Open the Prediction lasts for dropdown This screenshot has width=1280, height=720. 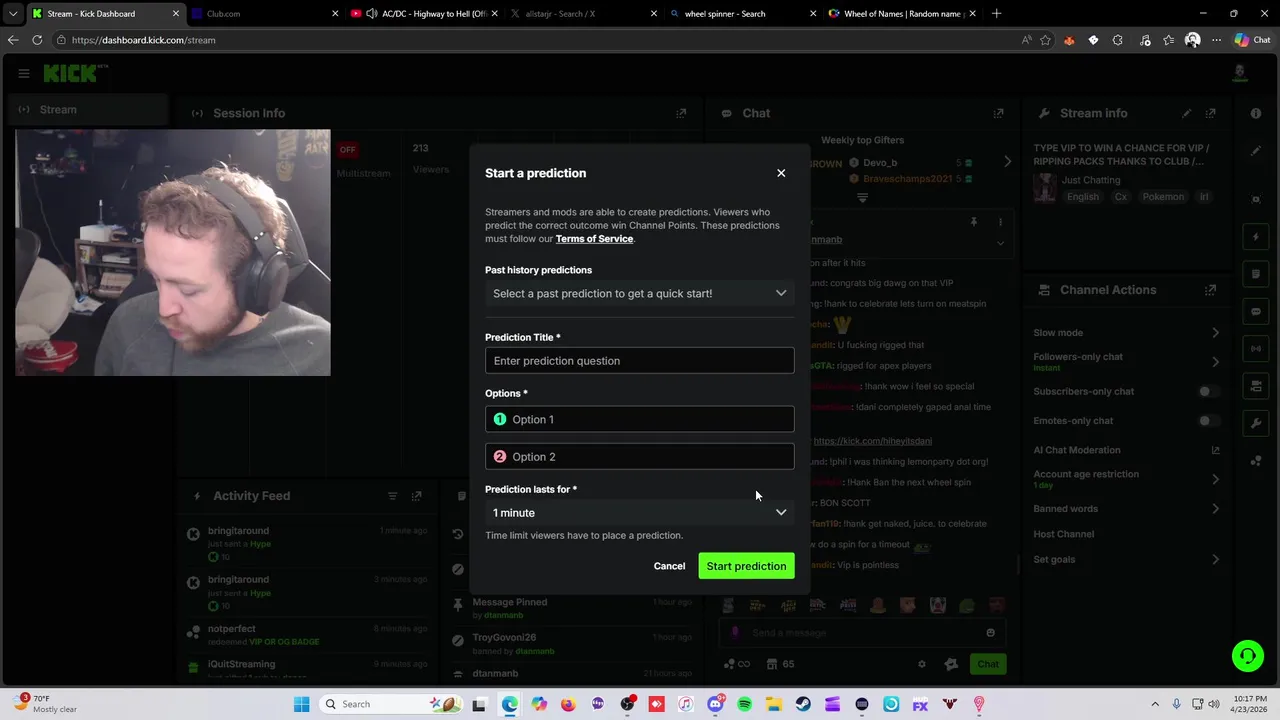(x=640, y=513)
